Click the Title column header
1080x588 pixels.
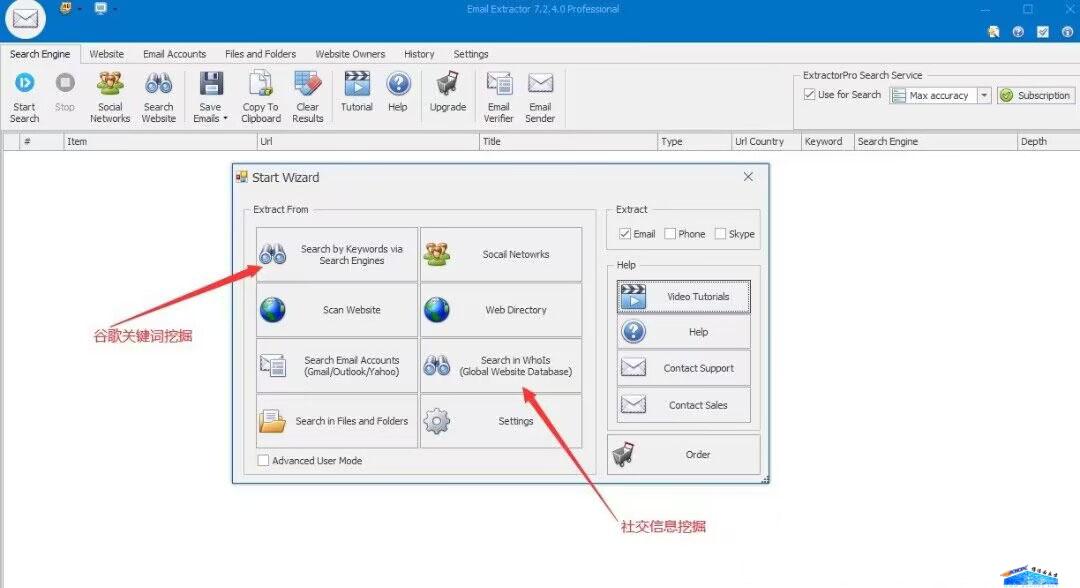(x=568, y=141)
